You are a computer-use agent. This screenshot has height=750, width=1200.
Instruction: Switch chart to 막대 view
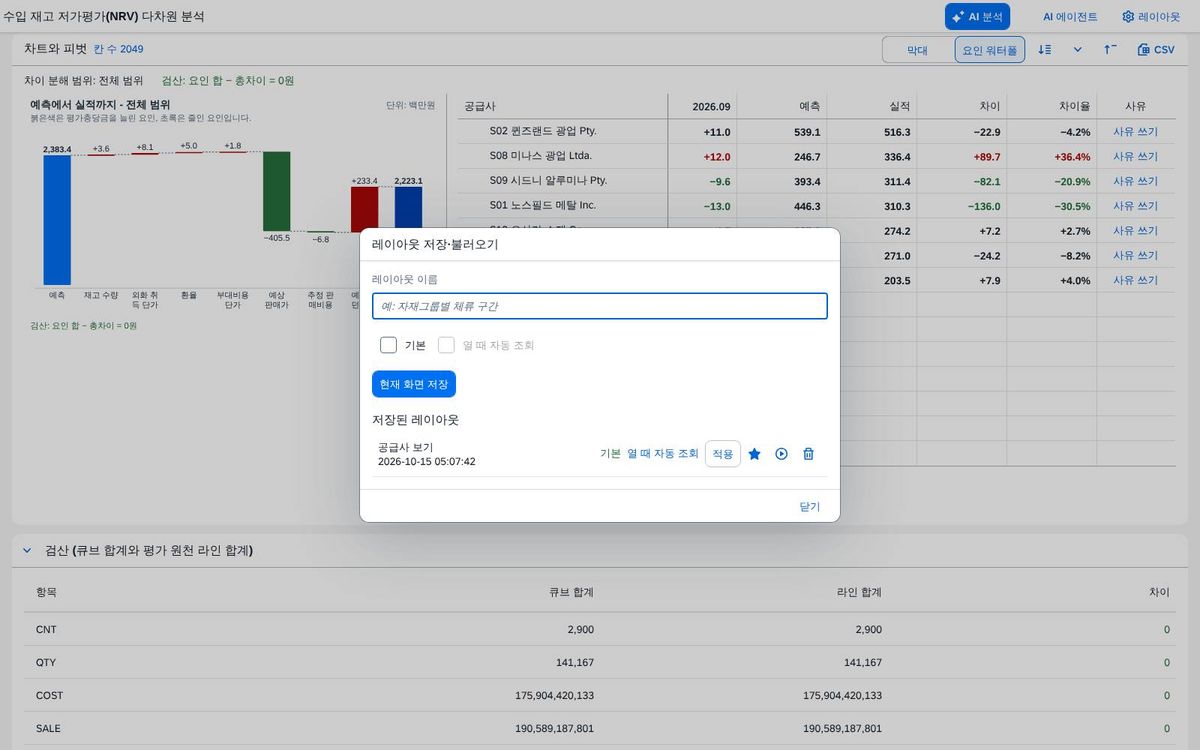pyautogui.click(x=917, y=50)
